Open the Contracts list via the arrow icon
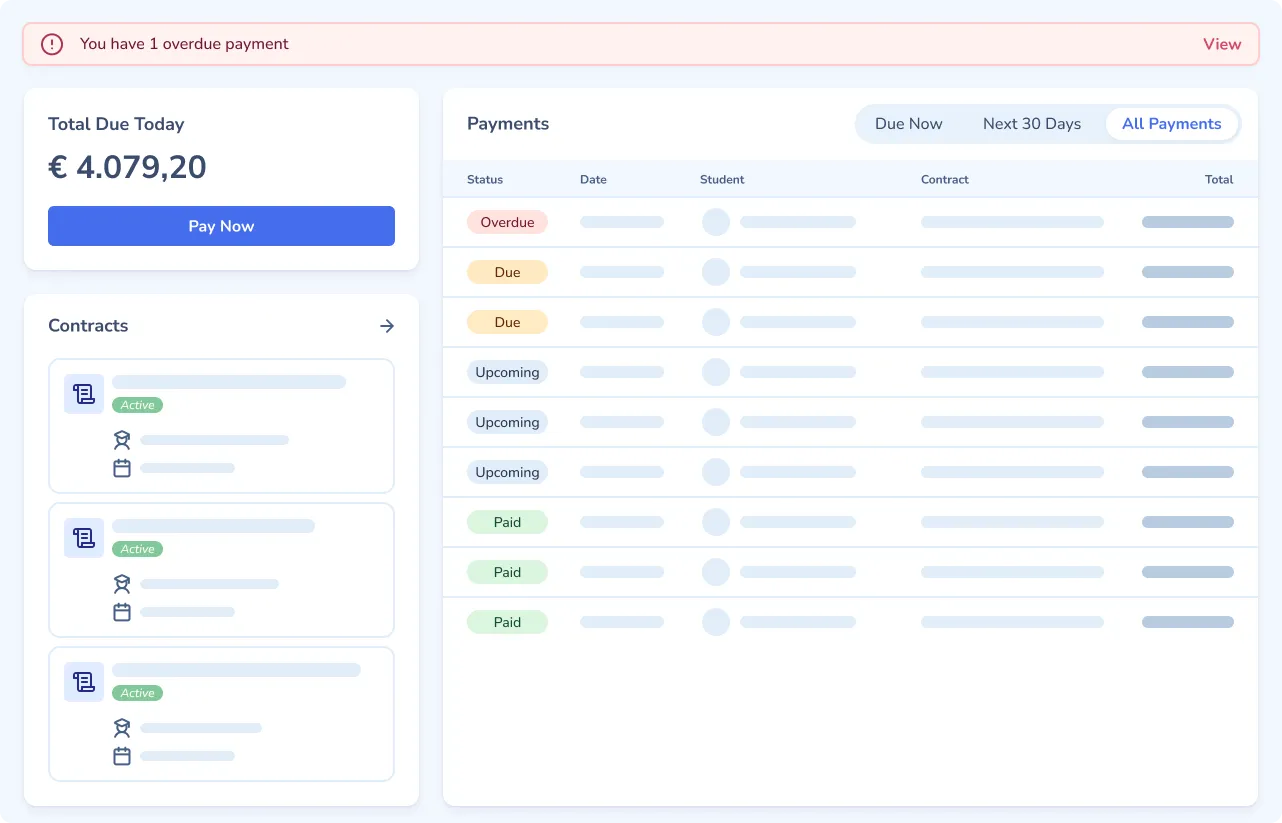 [387, 325]
